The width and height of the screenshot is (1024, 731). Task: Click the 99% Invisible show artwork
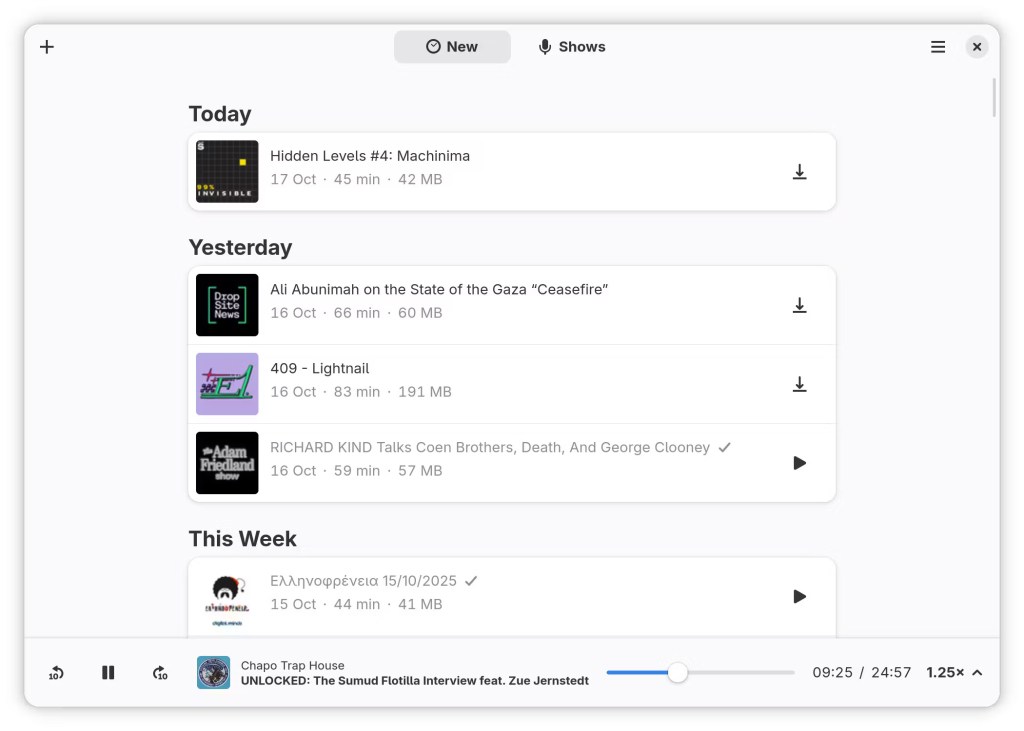click(227, 172)
